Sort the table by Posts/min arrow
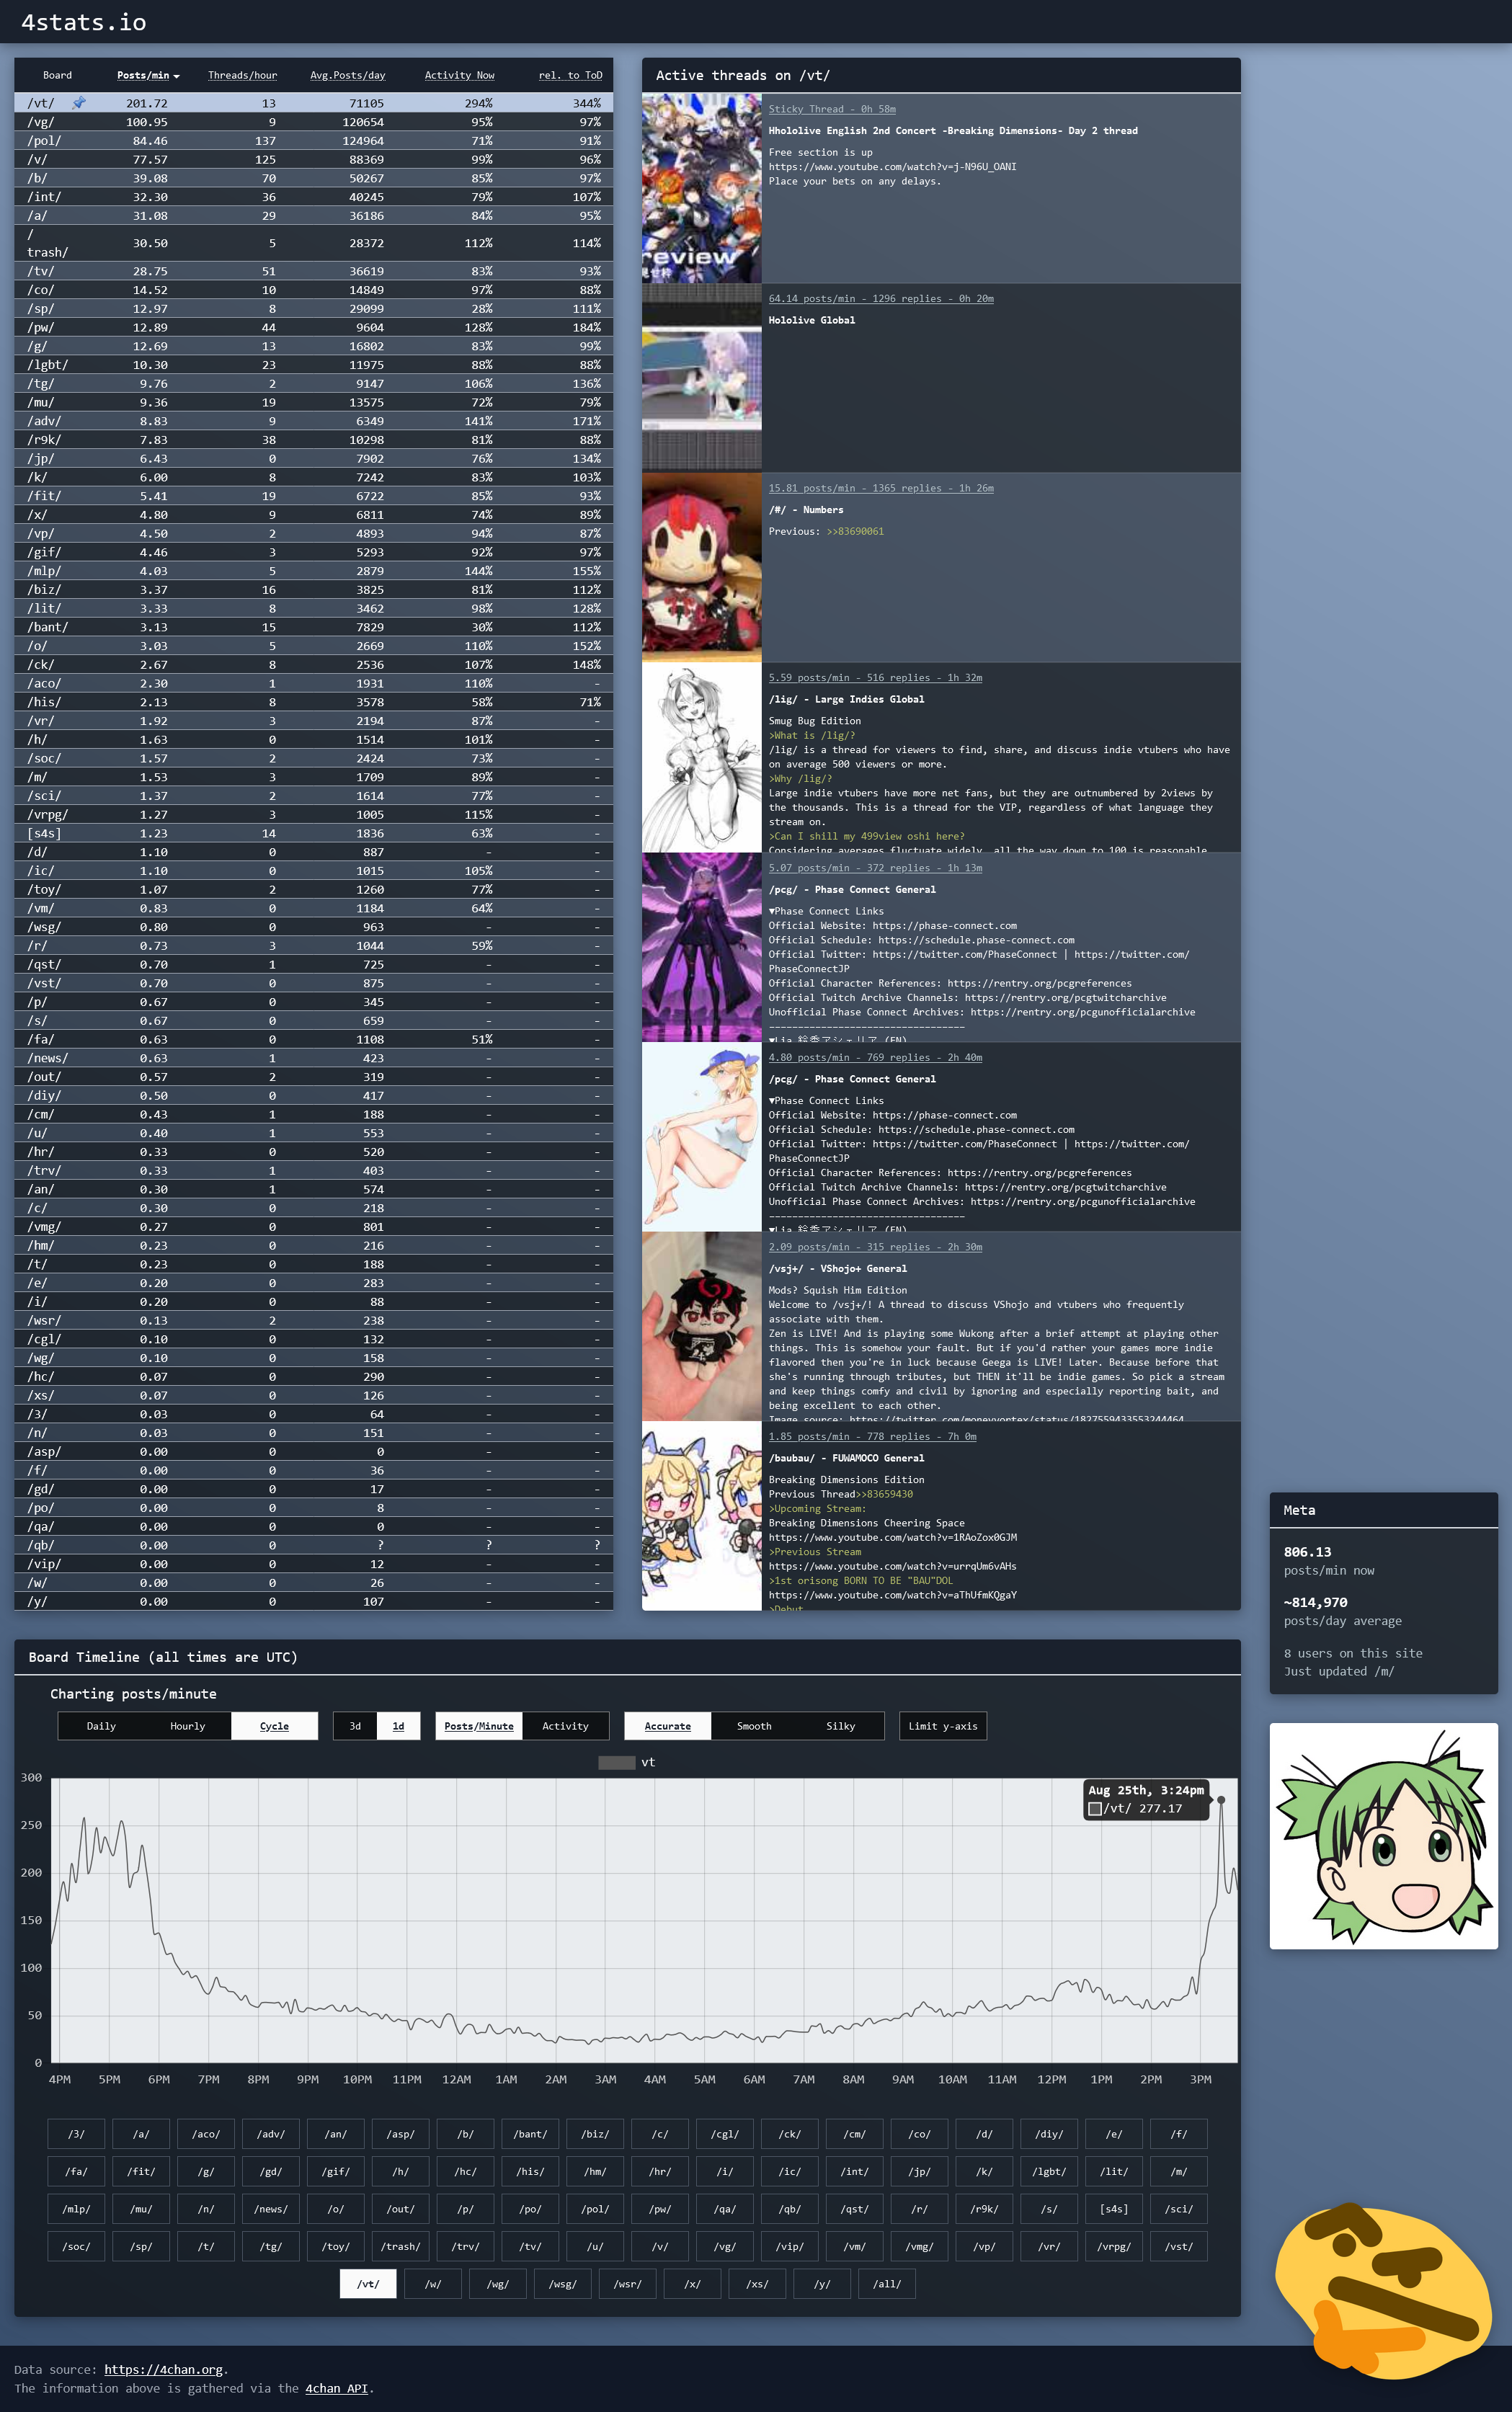The image size is (1512, 2412). pos(177,76)
